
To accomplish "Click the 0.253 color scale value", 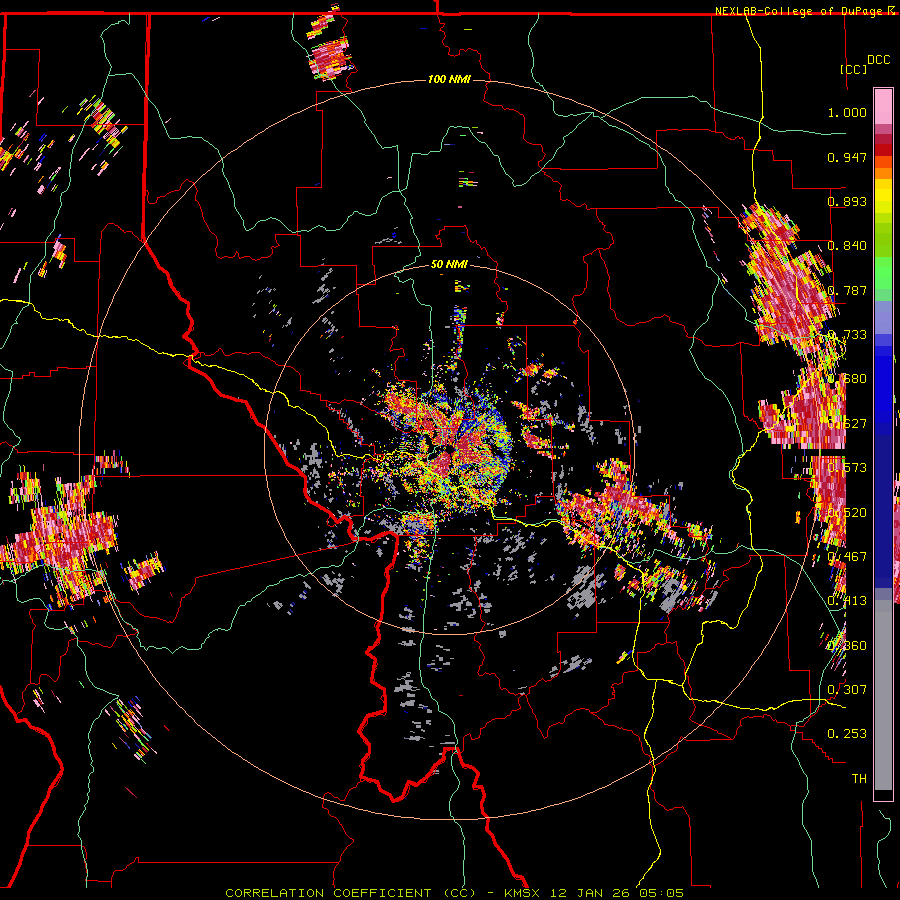I will point(847,734).
